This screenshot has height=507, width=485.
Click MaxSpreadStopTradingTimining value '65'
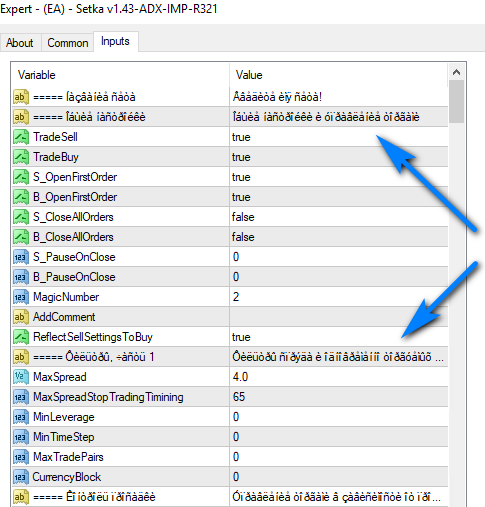pyautogui.click(x=239, y=397)
